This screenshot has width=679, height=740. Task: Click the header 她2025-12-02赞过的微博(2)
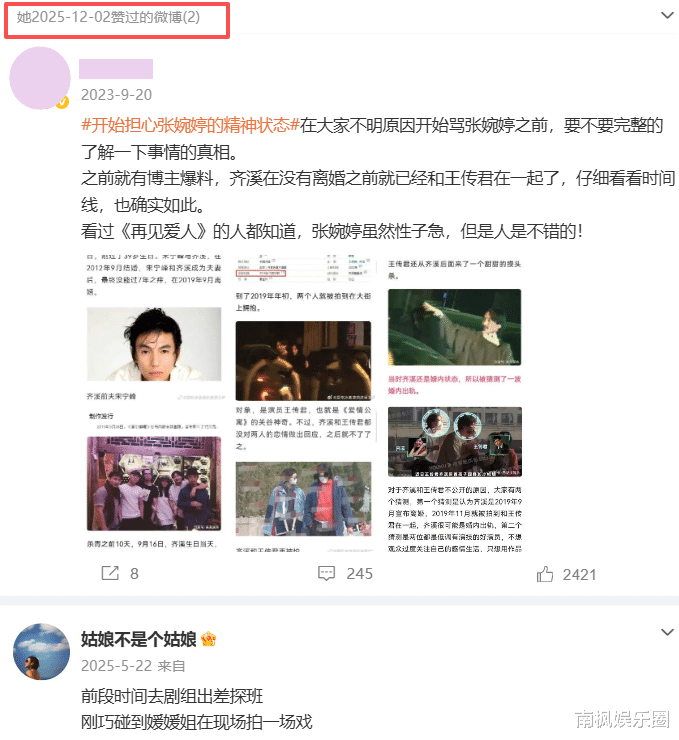[109, 17]
